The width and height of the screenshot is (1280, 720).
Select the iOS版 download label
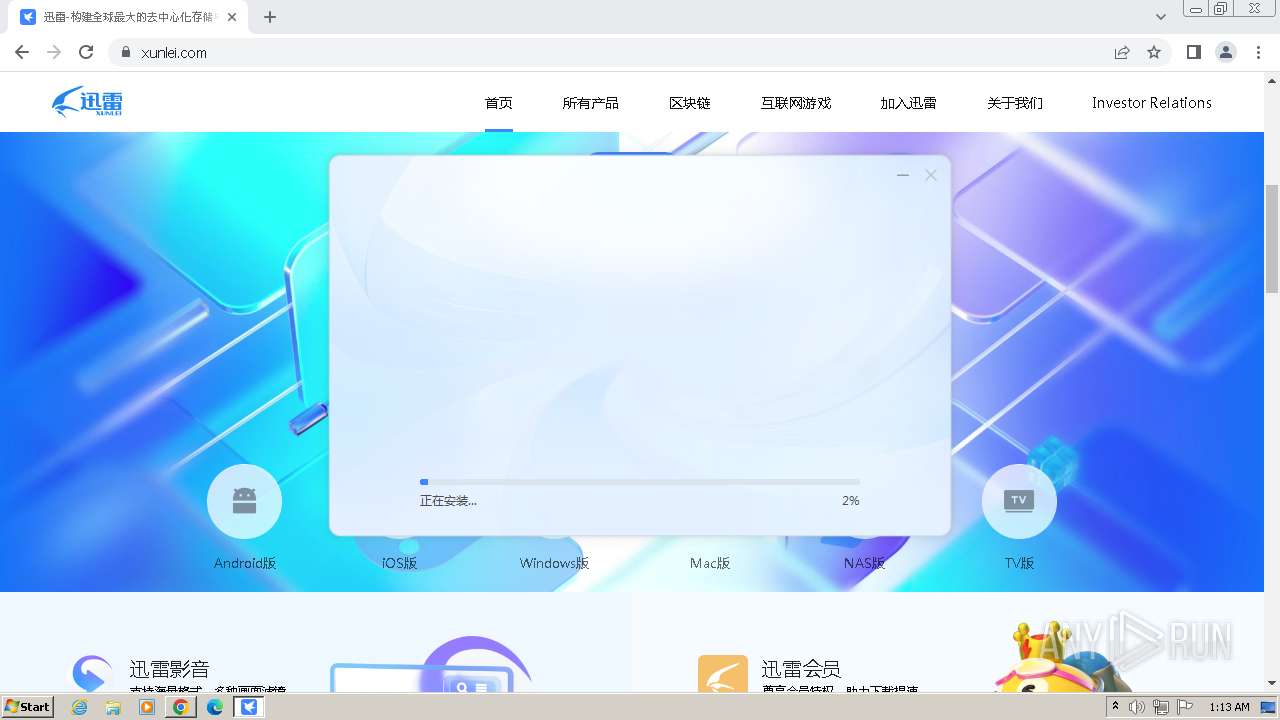tap(399, 563)
